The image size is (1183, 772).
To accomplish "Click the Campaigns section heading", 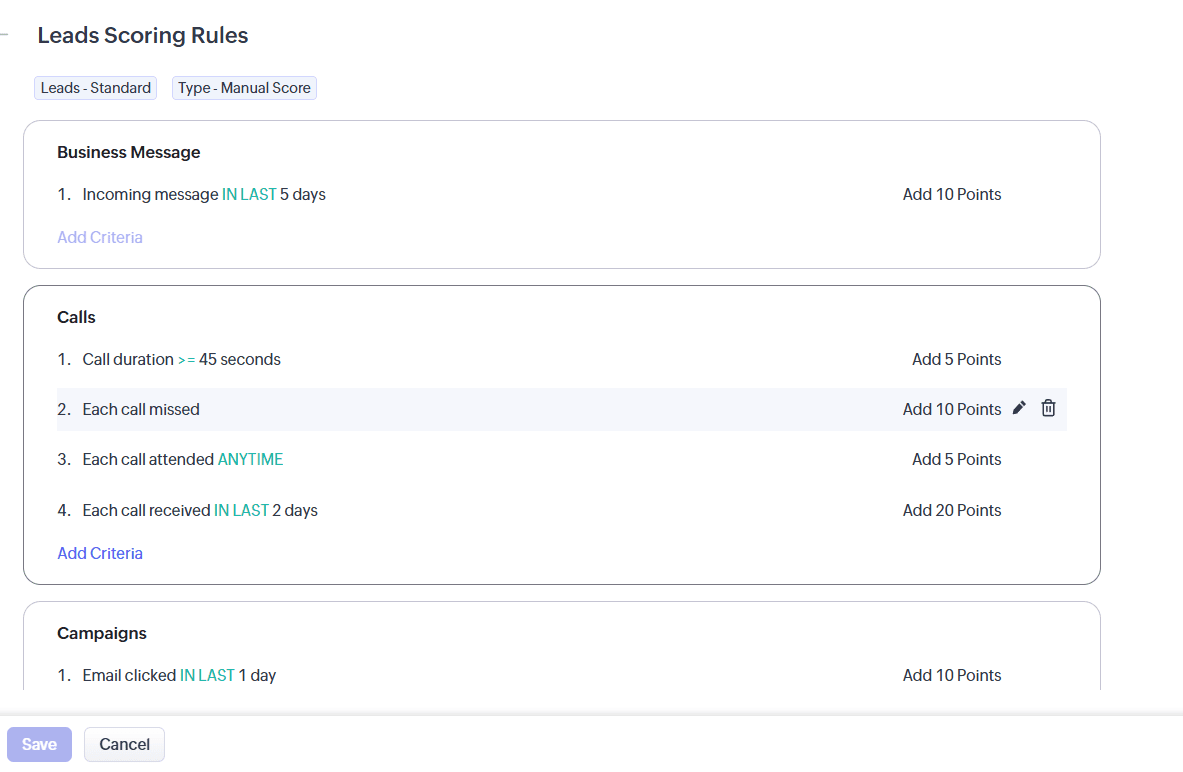I will (x=102, y=633).
